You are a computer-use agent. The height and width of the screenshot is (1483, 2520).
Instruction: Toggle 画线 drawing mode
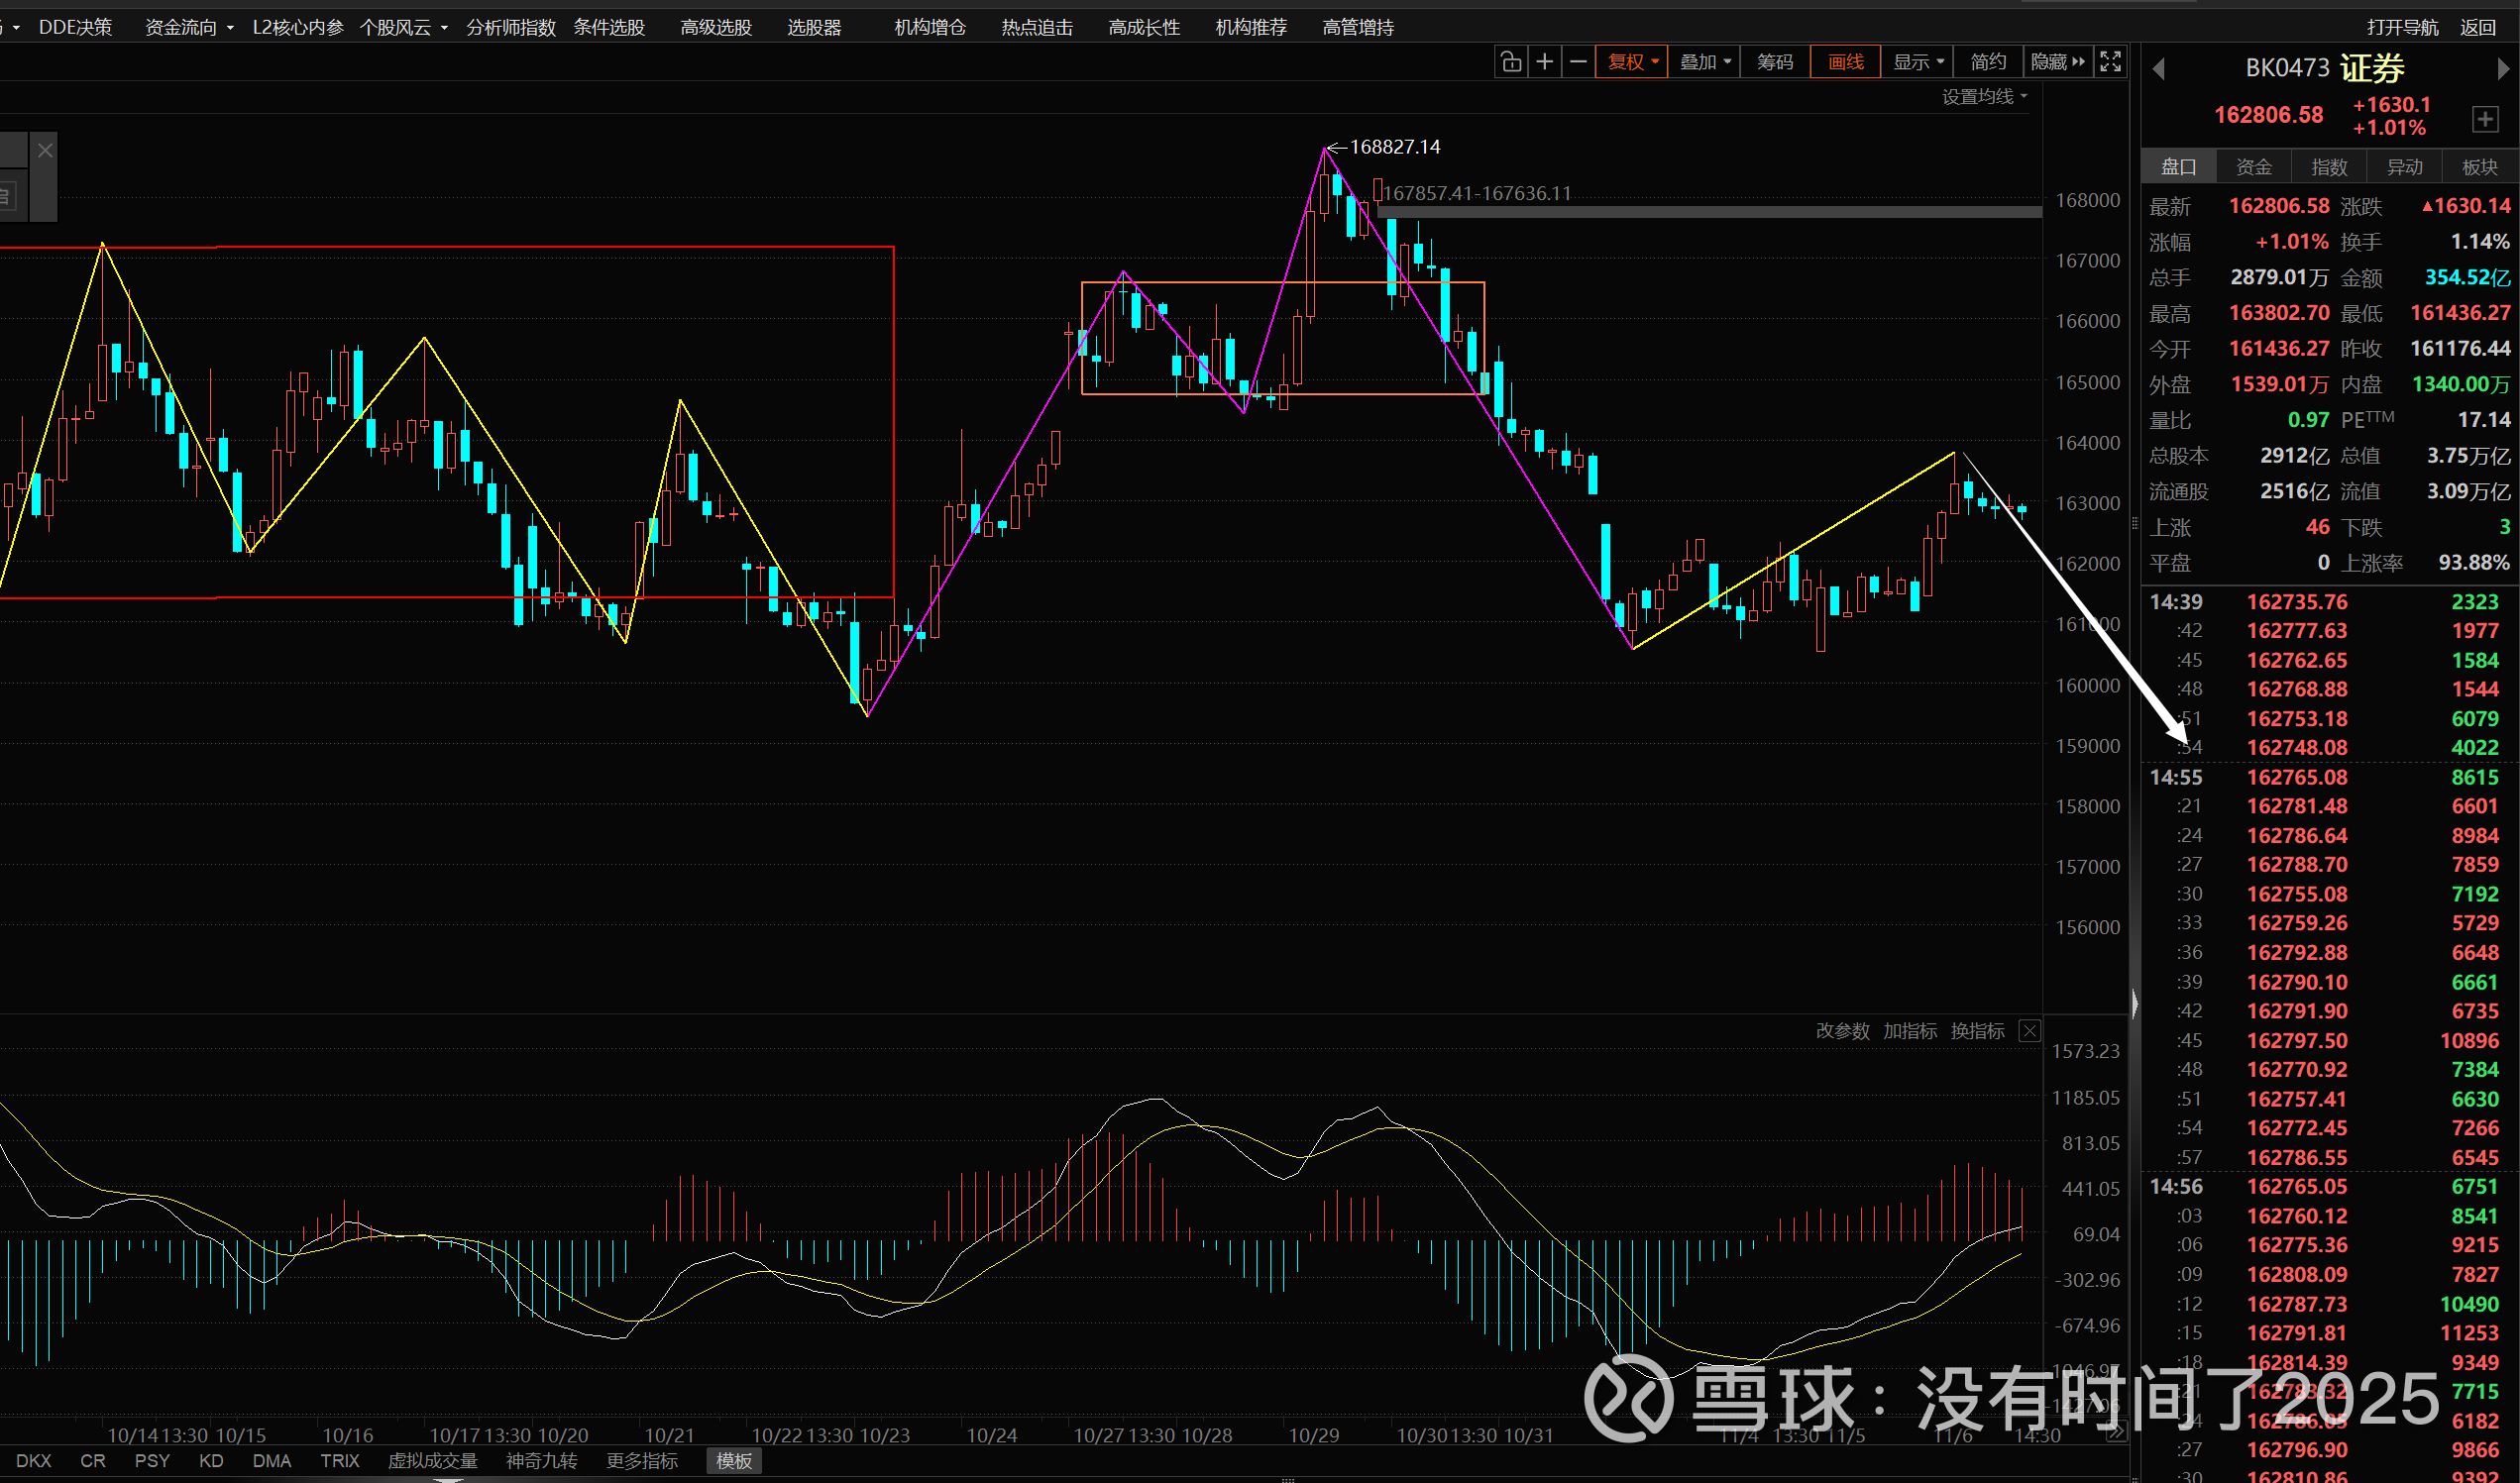point(1845,62)
